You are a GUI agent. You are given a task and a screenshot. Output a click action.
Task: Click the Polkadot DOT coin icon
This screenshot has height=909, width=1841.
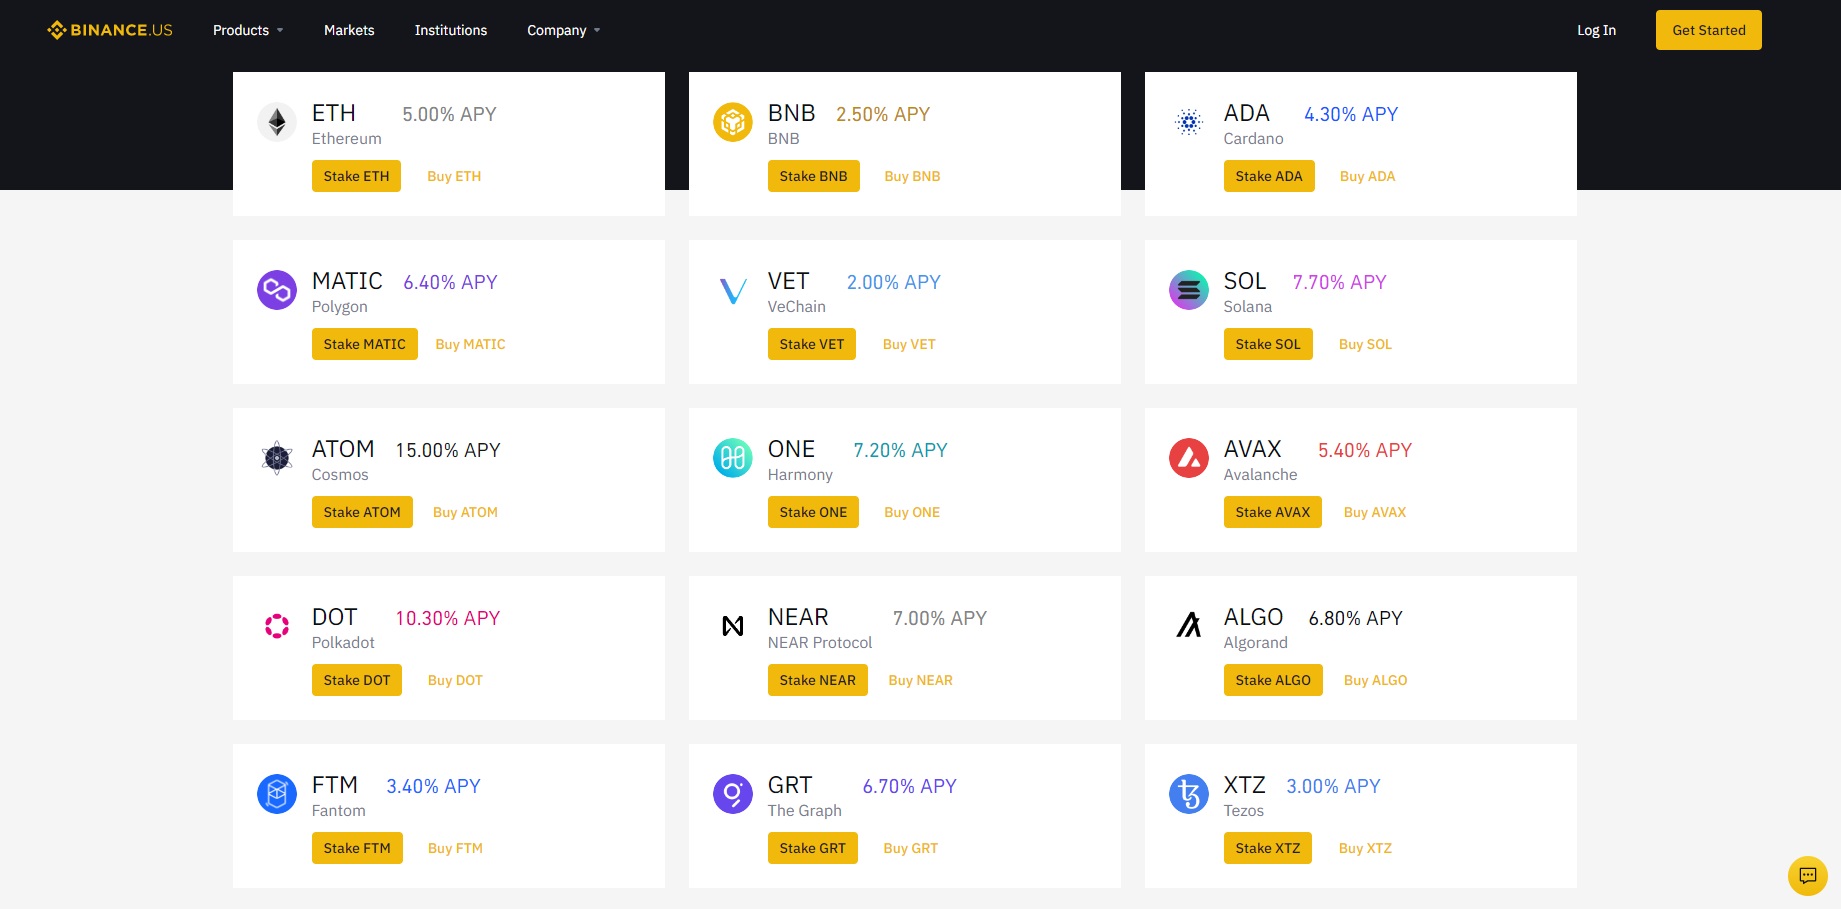click(x=277, y=626)
